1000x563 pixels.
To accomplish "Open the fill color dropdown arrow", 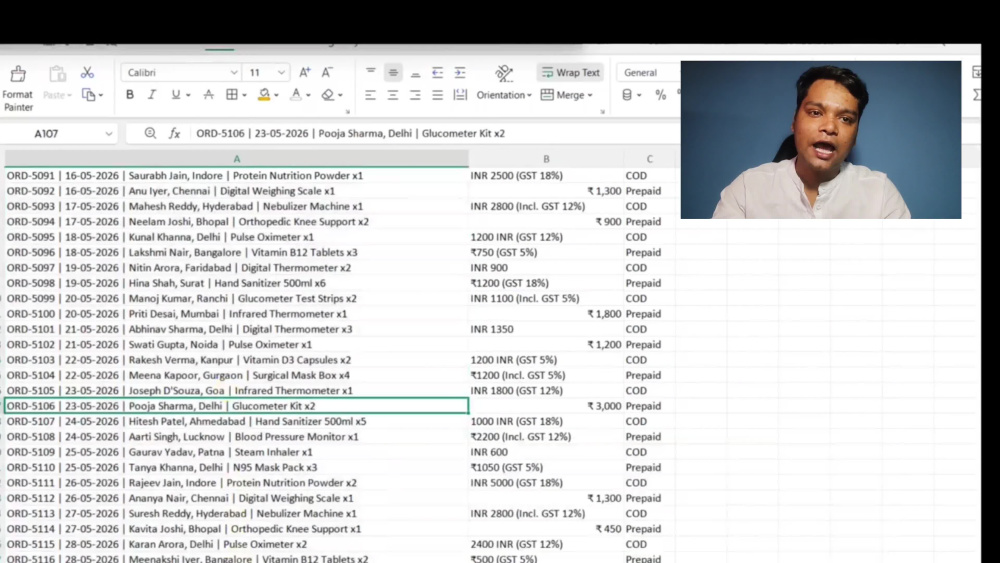I will (x=276, y=96).
